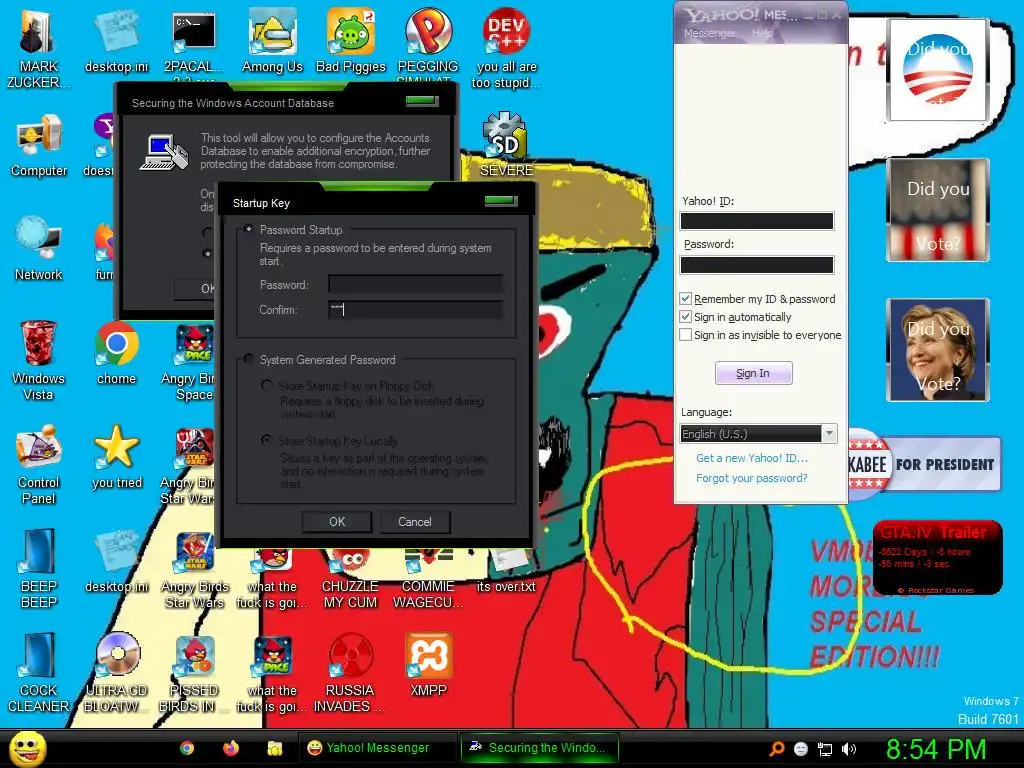Toggle Sign in automatically checkbox
Screen dimensions: 1024x768
point(686,317)
